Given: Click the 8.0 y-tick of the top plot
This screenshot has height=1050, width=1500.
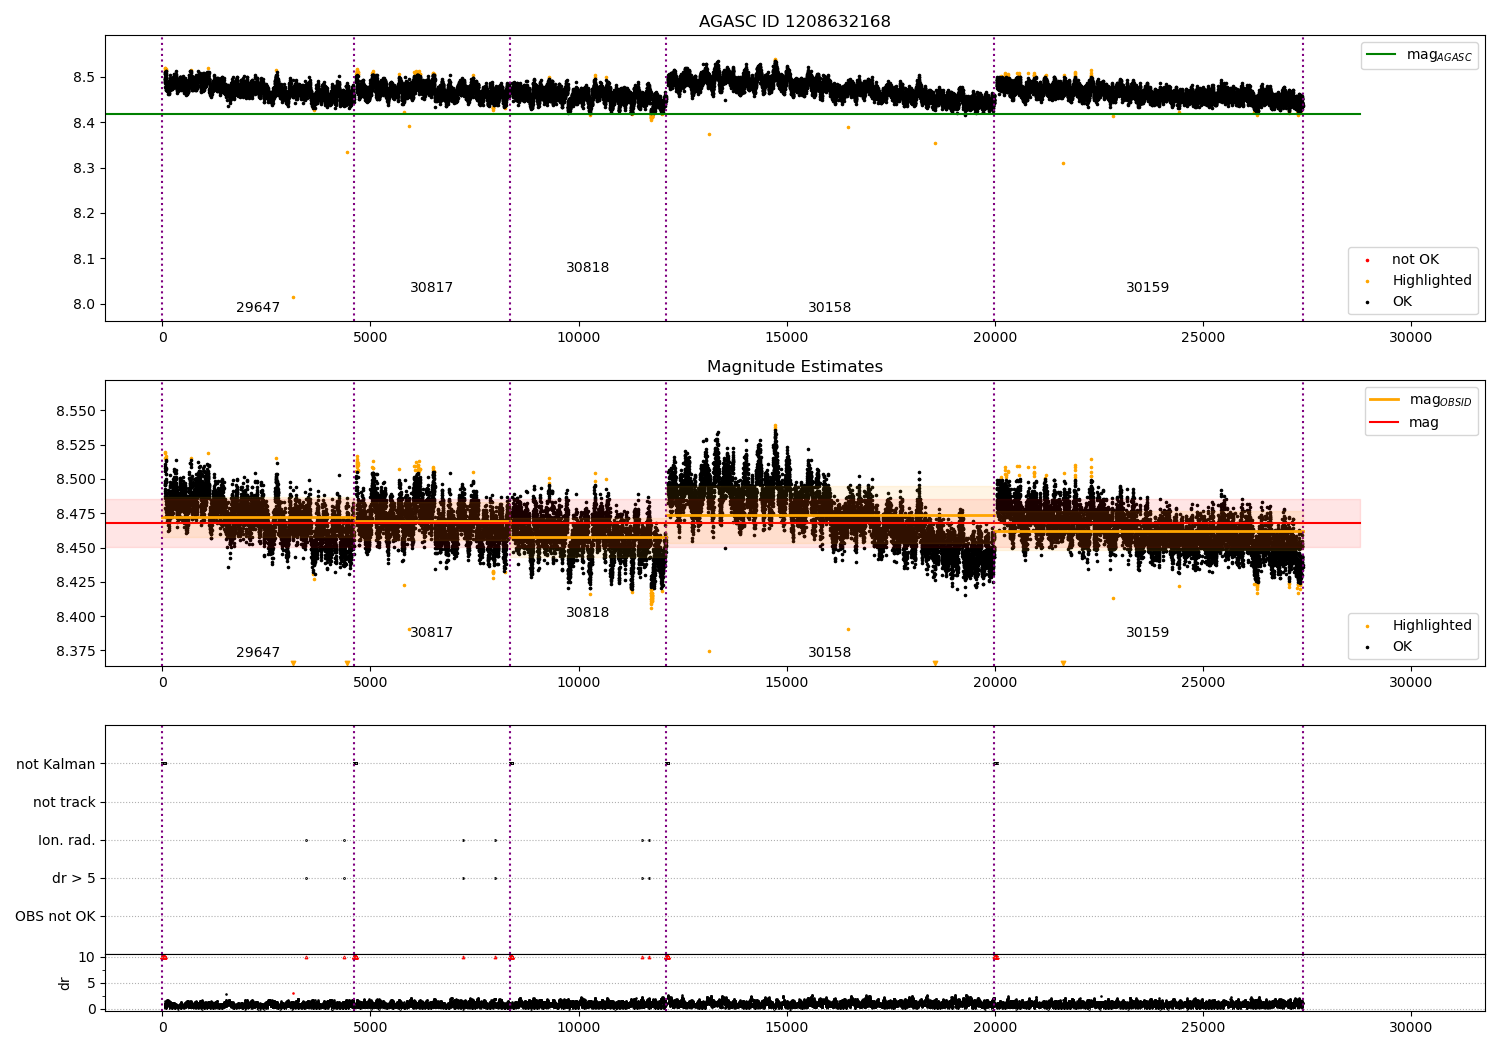Looking at the screenshot, I should 84,305.
